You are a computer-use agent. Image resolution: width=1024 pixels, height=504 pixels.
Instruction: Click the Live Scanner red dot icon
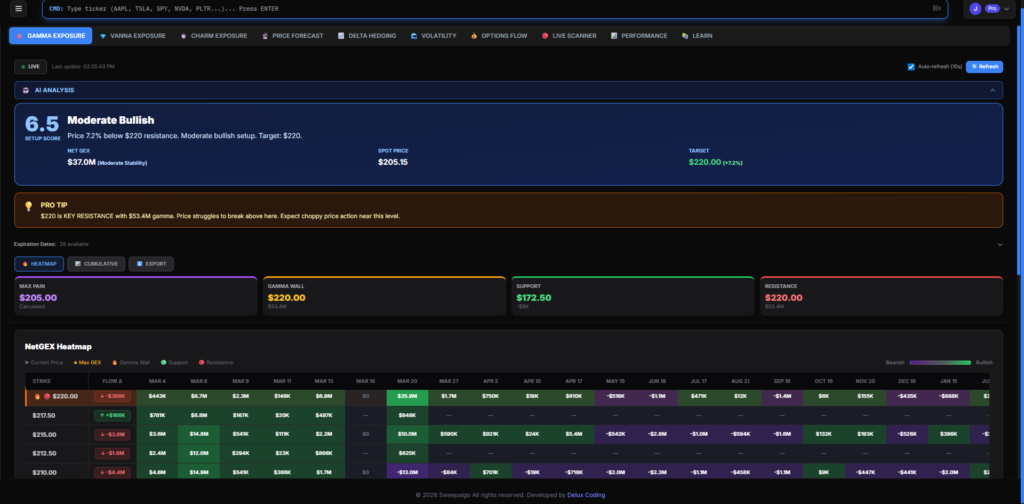(x=545, y=36)
